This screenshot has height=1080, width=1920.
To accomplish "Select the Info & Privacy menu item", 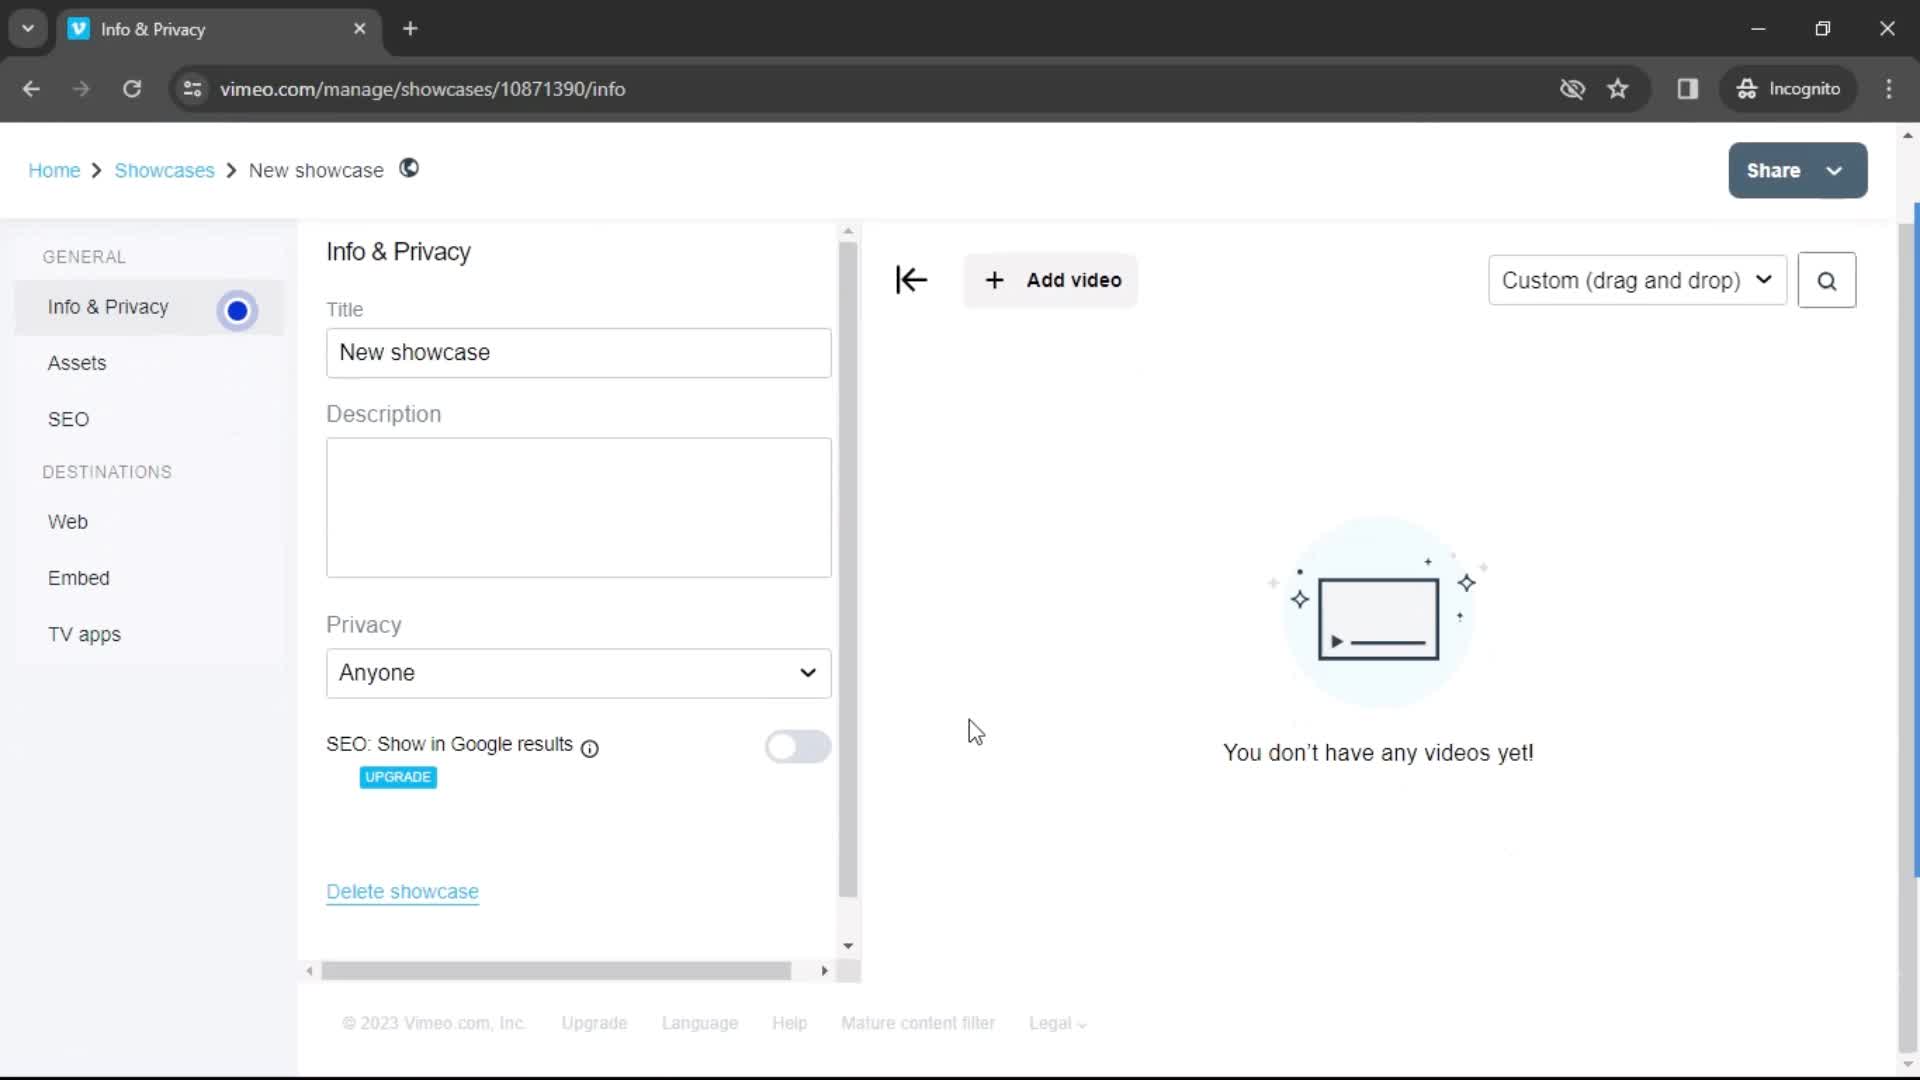I will tap(108, 306).
